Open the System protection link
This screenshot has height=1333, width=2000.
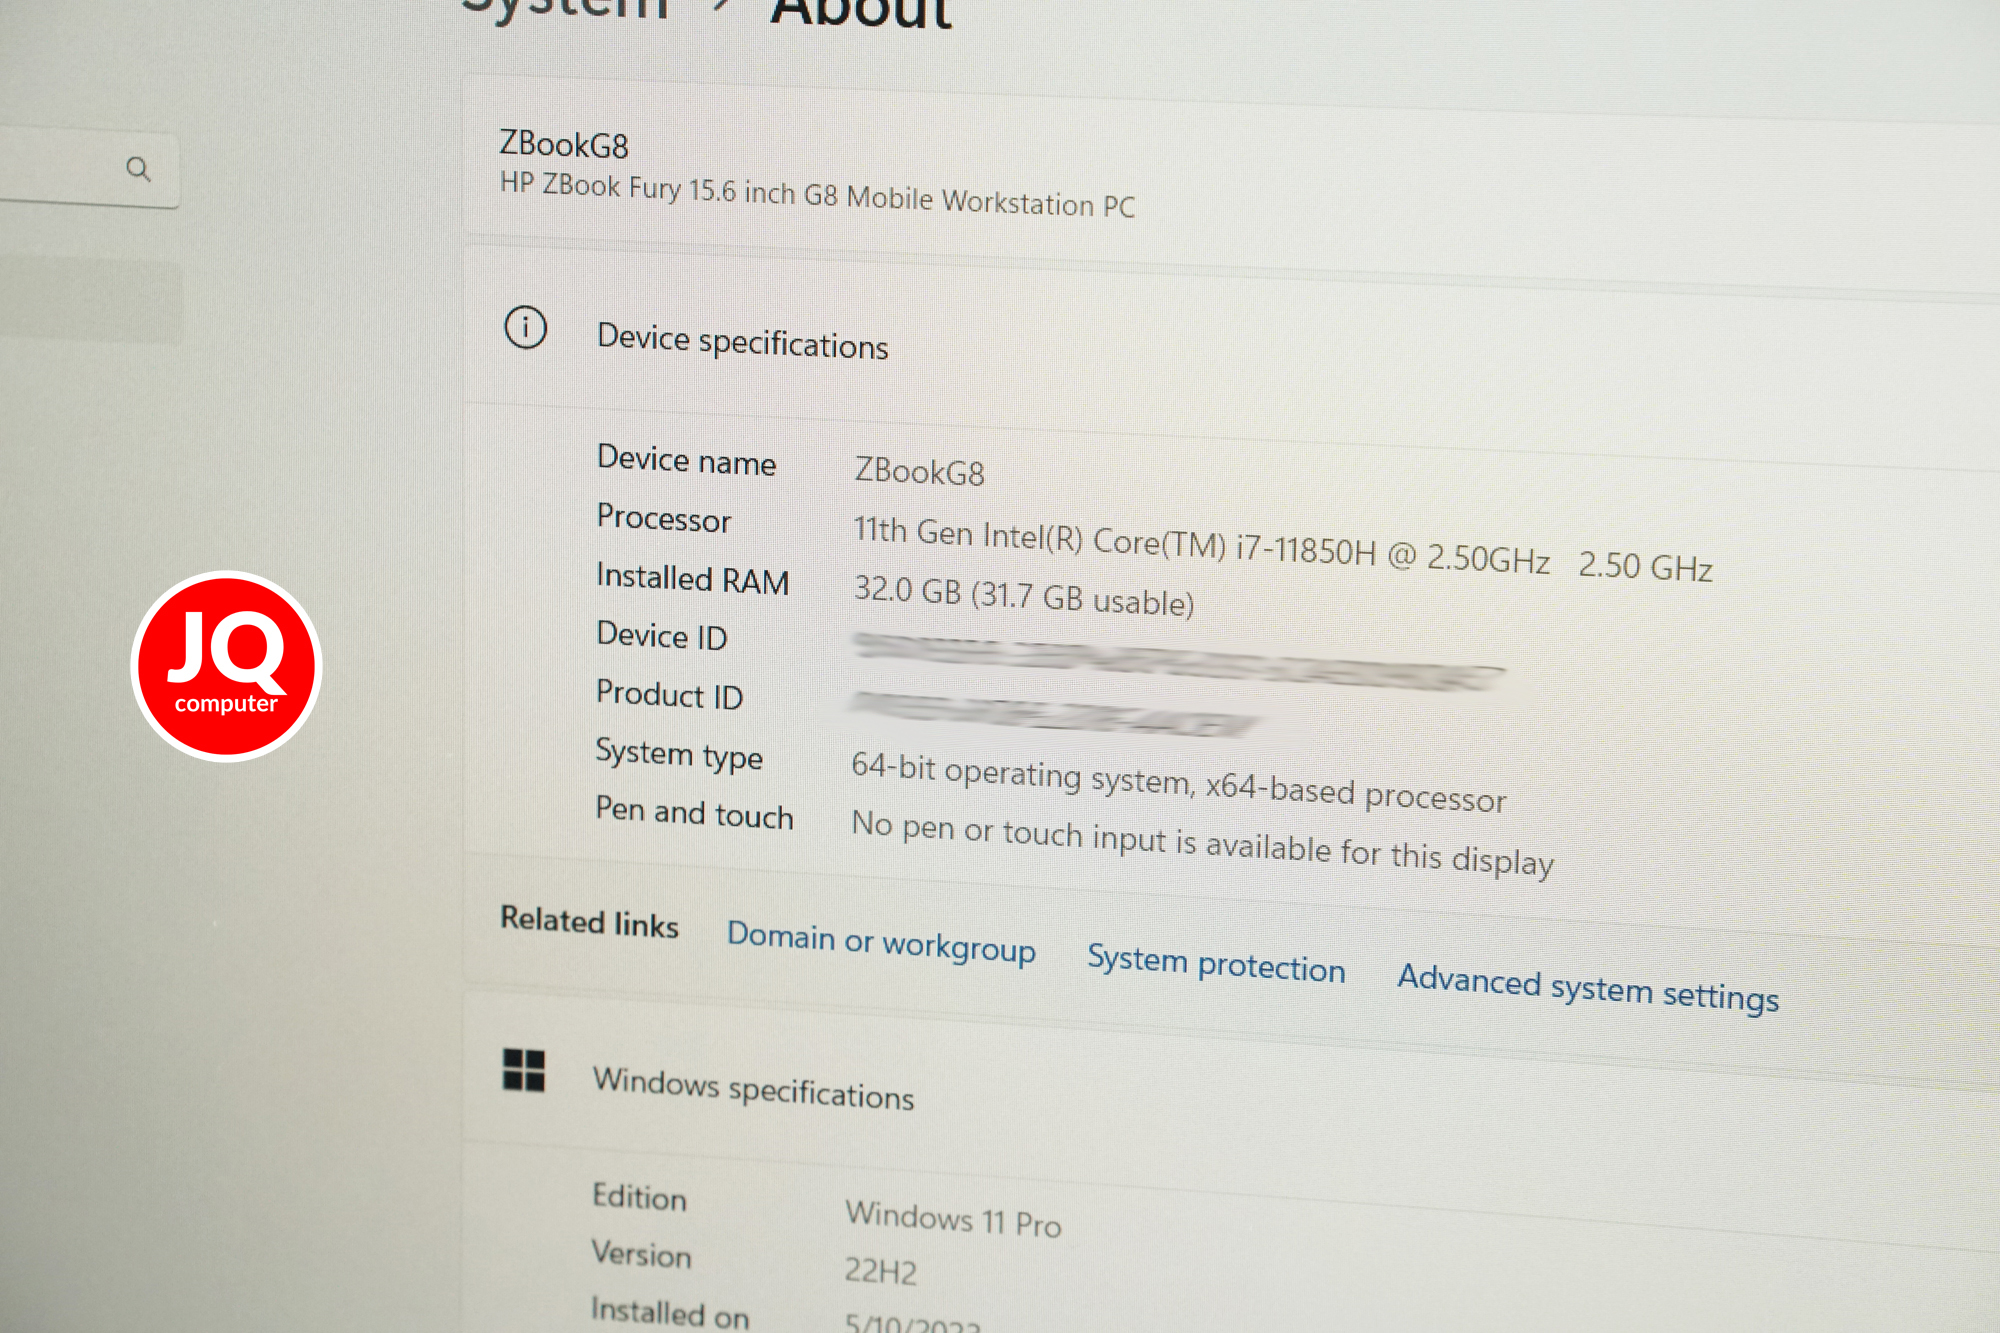[x=1216, y=964]
